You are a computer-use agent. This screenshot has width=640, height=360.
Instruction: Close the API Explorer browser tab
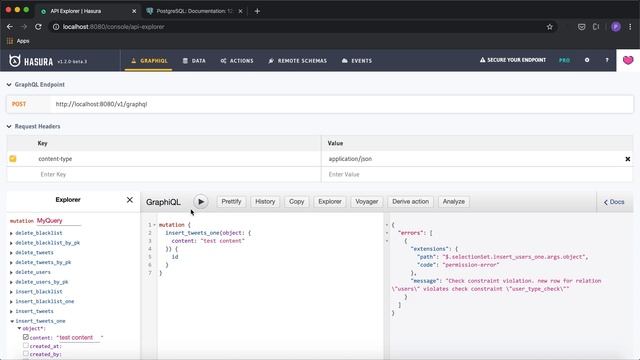[x=134, y=11]
